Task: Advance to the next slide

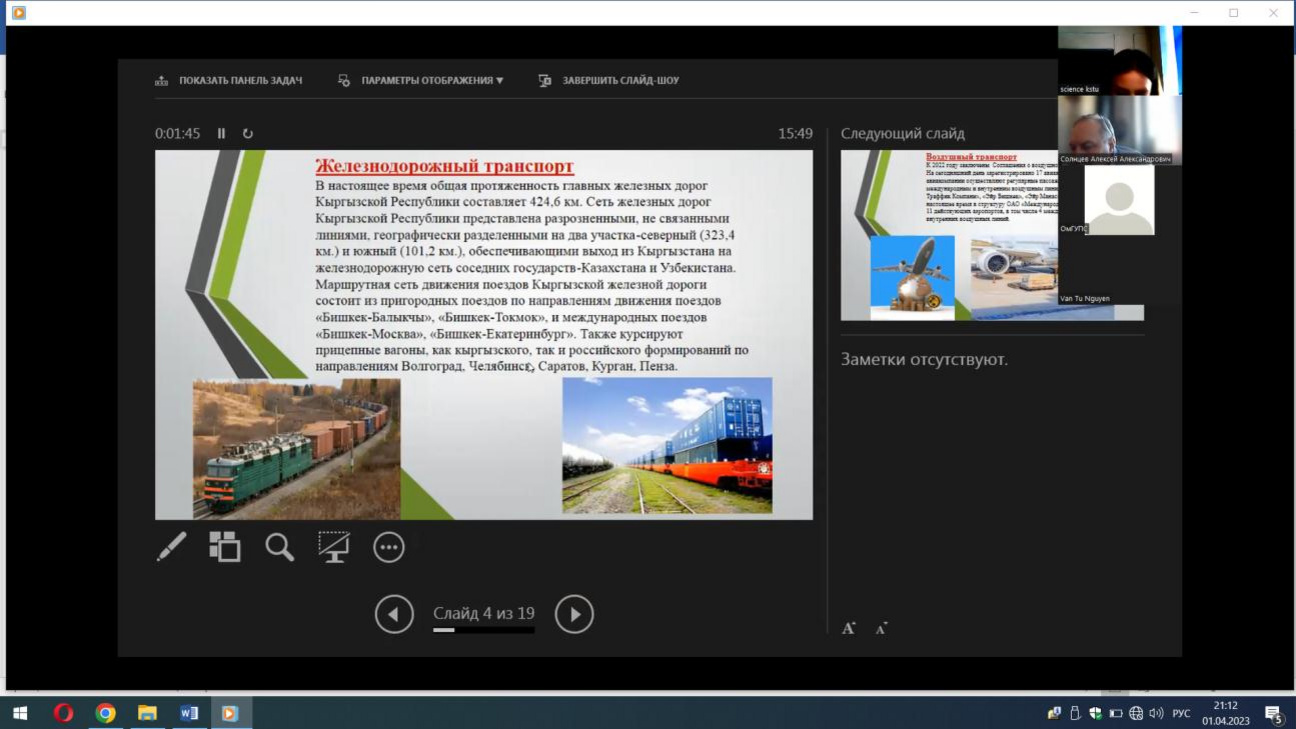Action: [x=574, y=614]
